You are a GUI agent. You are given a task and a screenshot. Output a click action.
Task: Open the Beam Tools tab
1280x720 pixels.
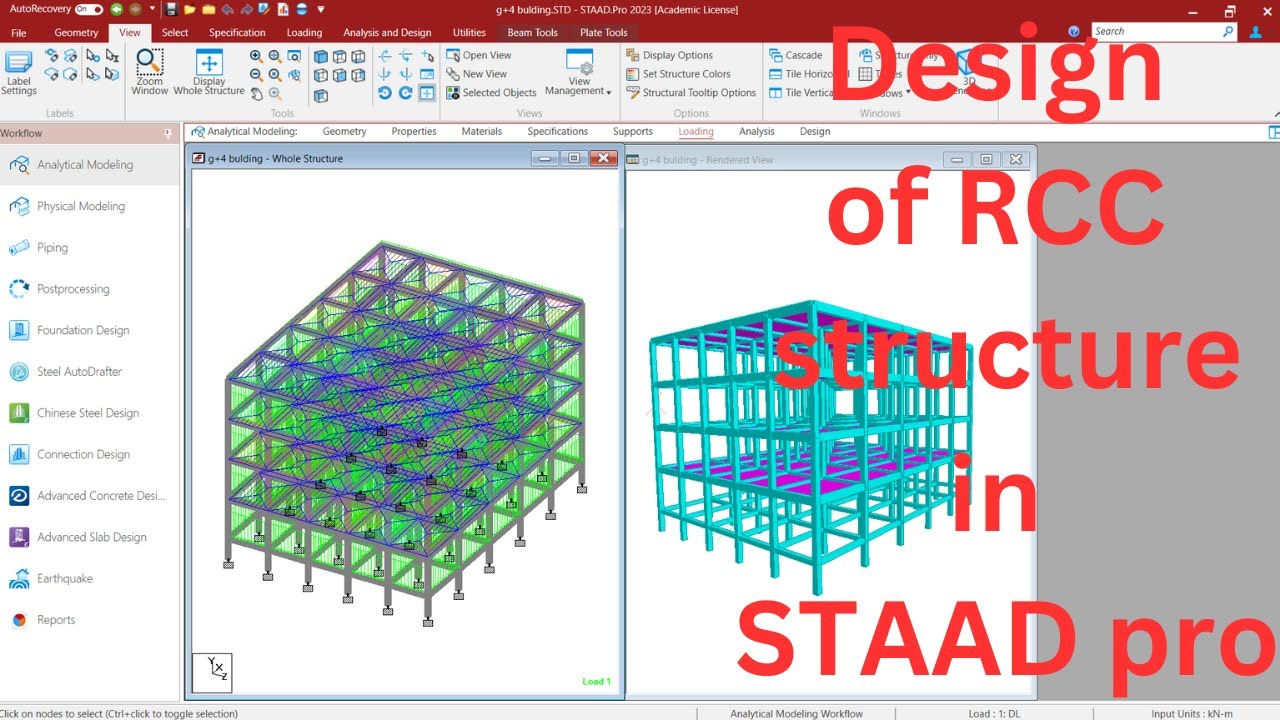tap(533, 32)
